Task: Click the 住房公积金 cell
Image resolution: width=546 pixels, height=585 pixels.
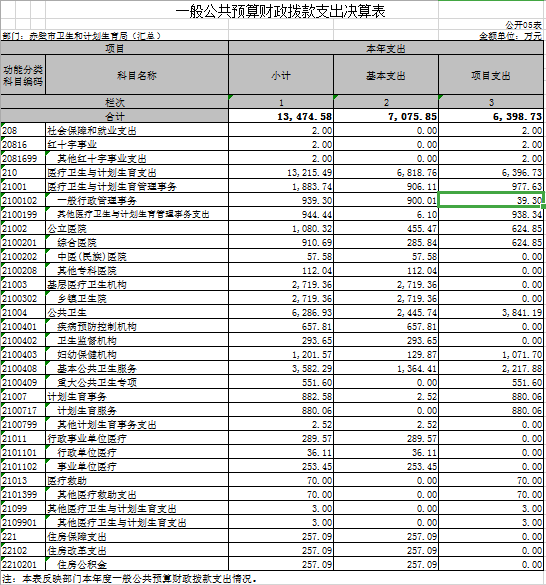Action: click(137, 564)
